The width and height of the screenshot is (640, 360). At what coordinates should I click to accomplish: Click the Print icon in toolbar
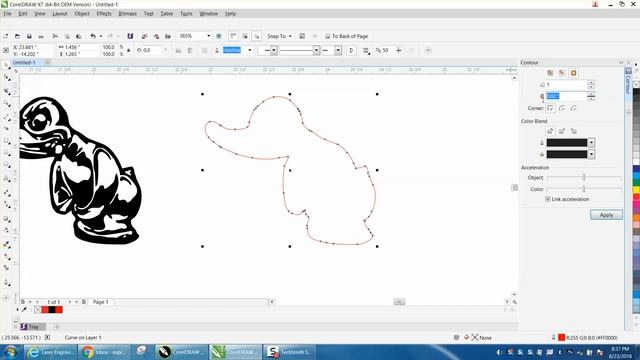coord(41,36)
